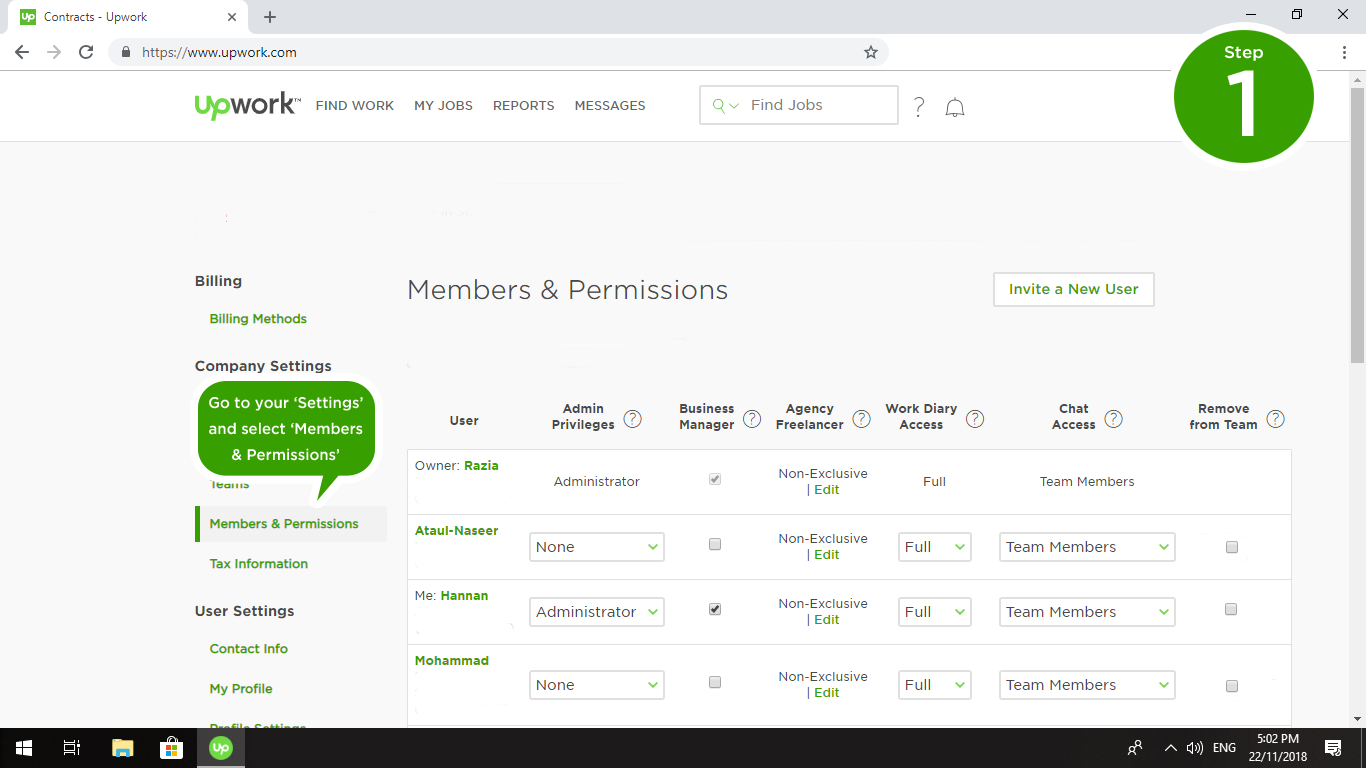Image resolution: width=1366 pixels, height=768 pixels.
Task: Click the Invite a New User button
Action: (1073, 289)
